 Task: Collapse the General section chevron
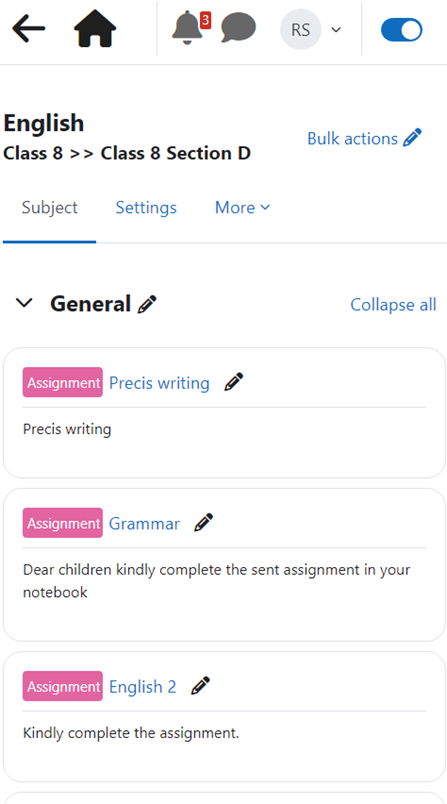24,303
